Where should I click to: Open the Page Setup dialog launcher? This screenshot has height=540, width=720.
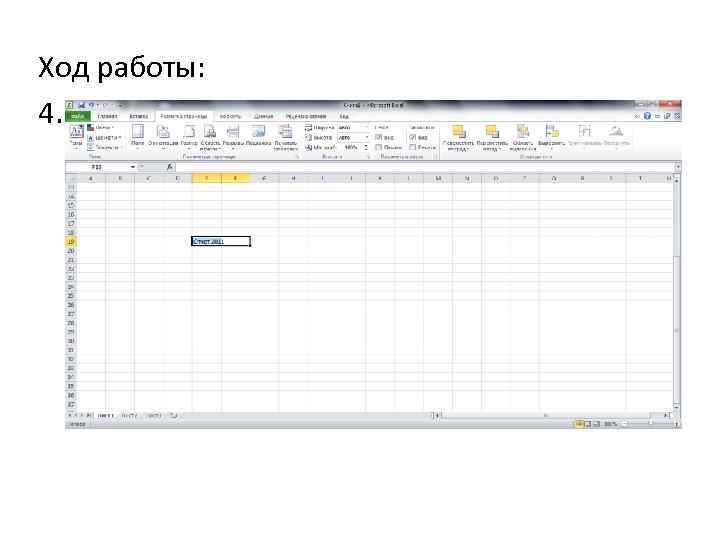pyautogui.click(x=298, y=157)
